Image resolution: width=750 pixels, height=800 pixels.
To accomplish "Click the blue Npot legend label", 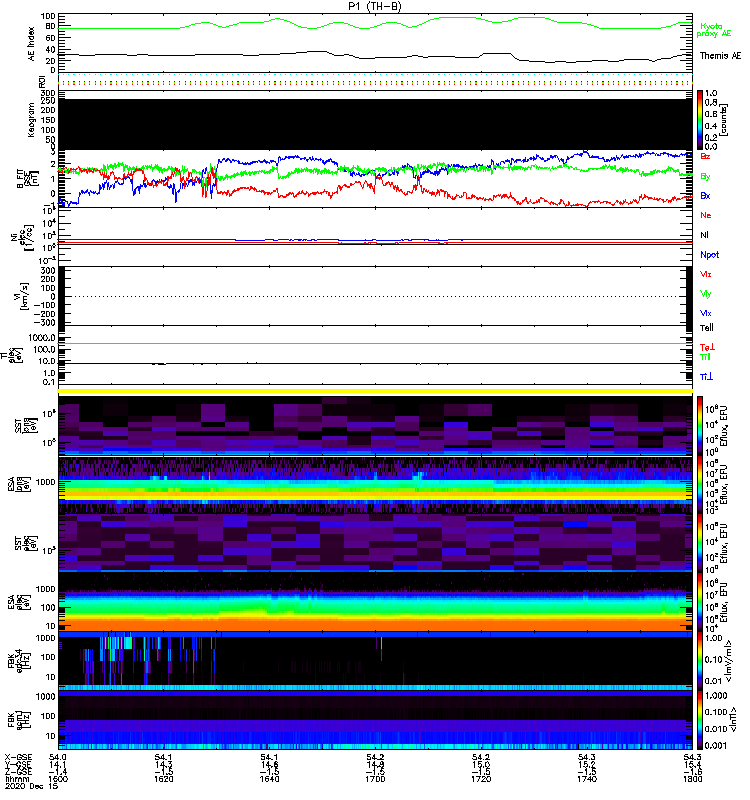I will tap(709, 254).
